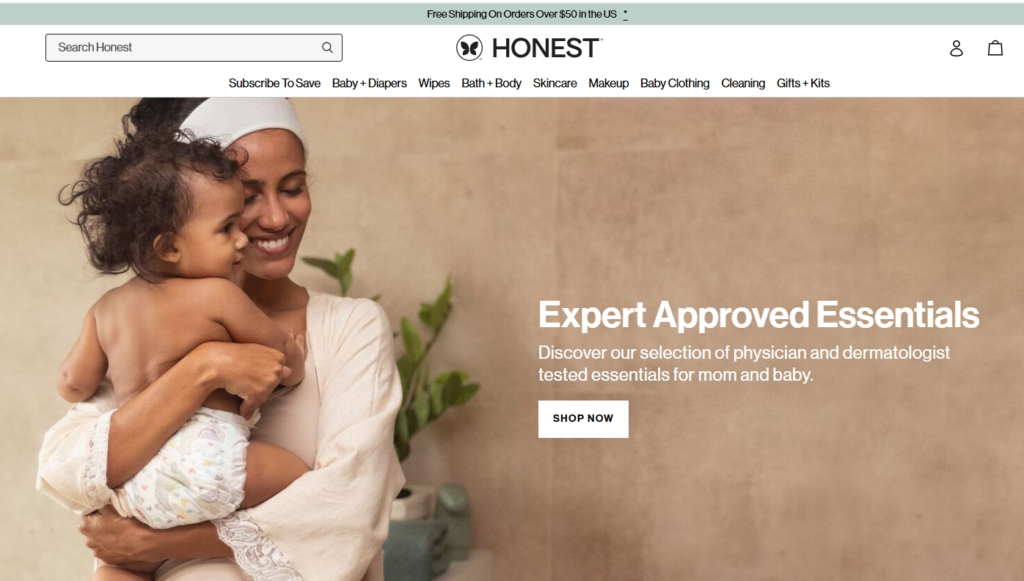Go to the Skincare category
Screen dimensions: 1024x581
tap(554, 83)
